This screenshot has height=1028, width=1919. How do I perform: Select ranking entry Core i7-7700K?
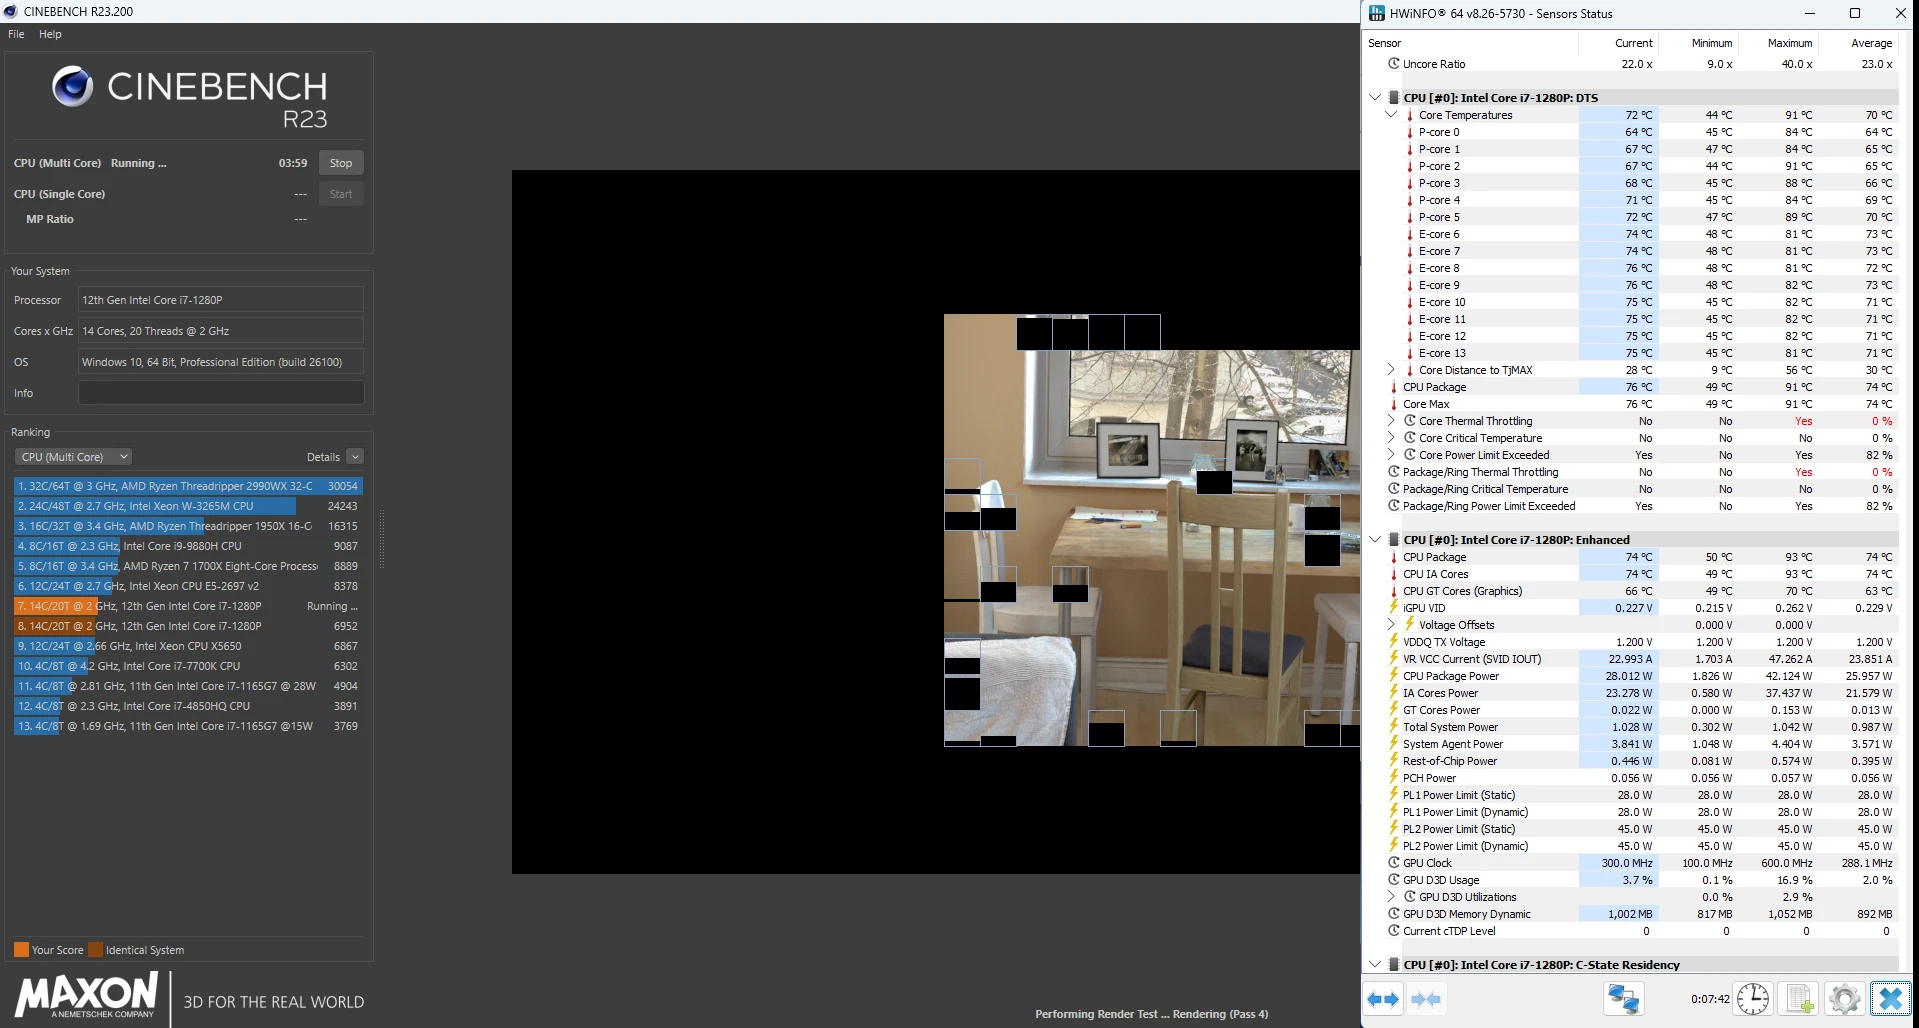(x=188, y=666)
